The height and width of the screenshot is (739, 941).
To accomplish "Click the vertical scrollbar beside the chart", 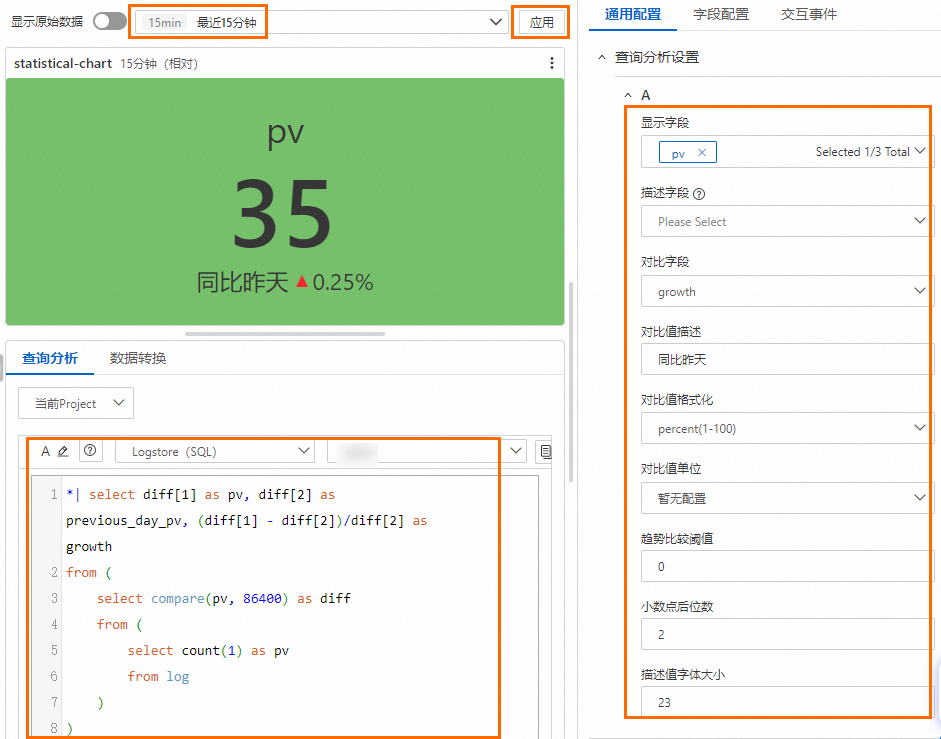I will (571, 382).
